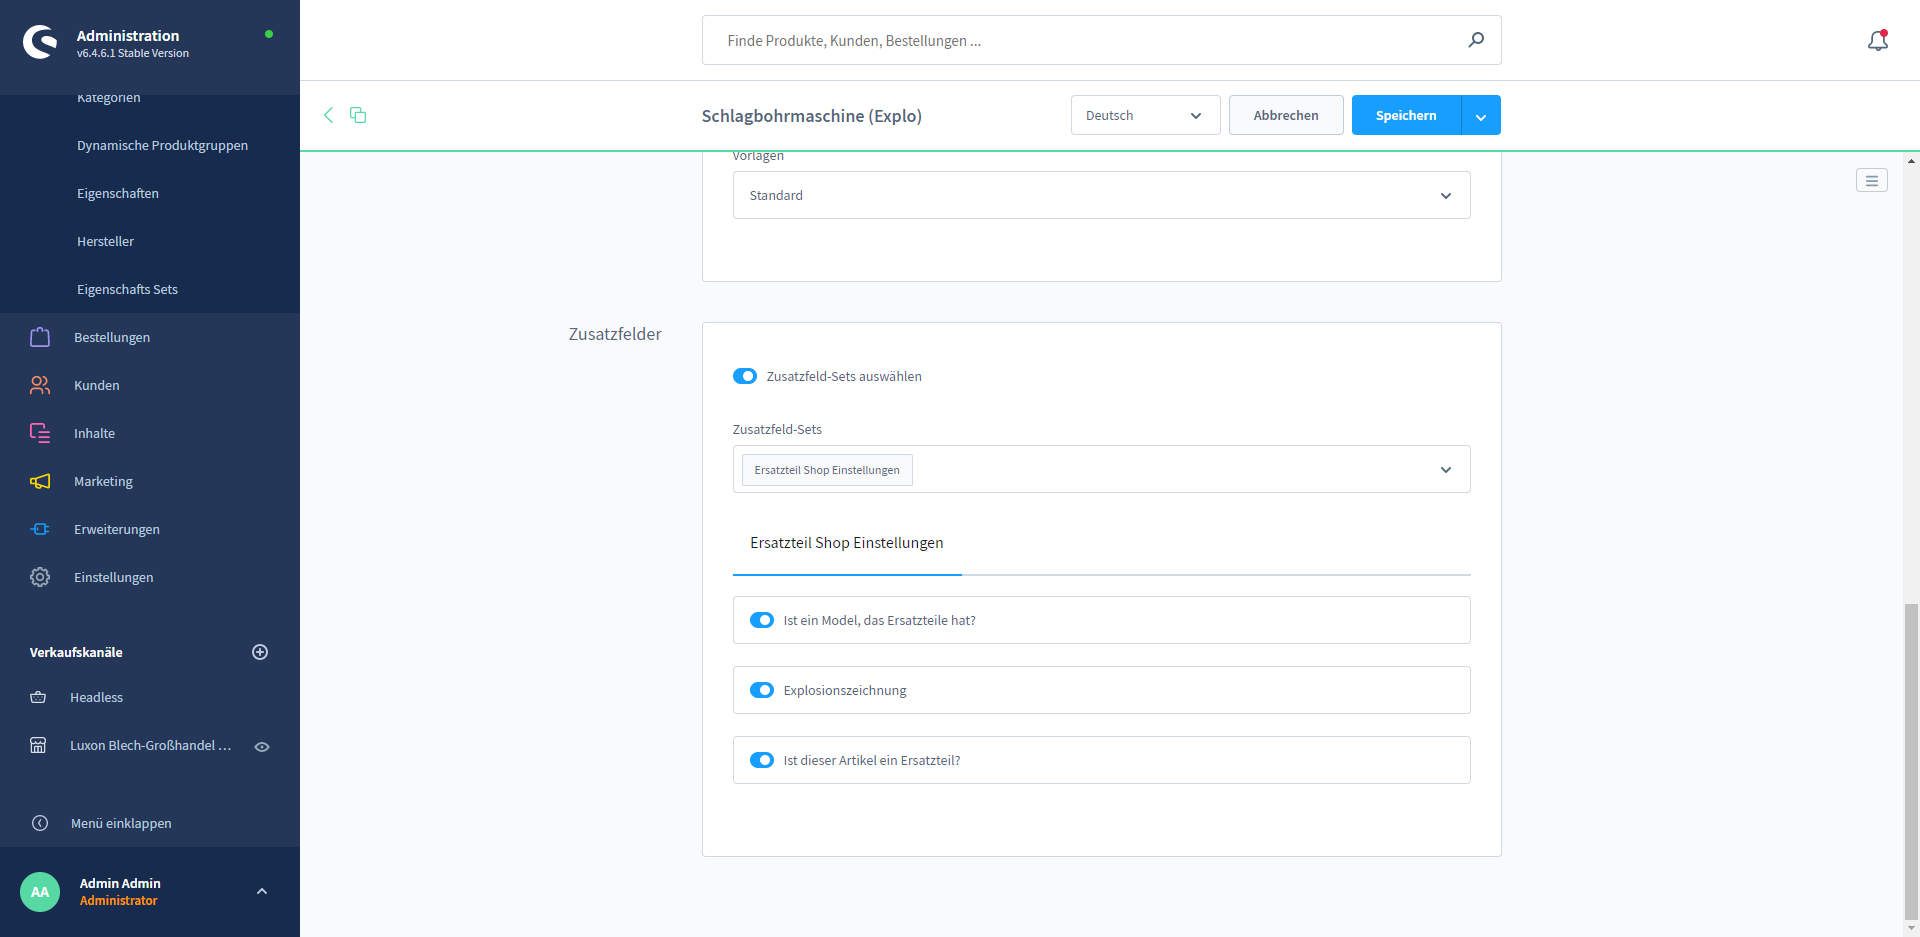The height and width of the screenshot is (937, 1920).
Task: Open the page sections list icon
Action: [1871, 180]
